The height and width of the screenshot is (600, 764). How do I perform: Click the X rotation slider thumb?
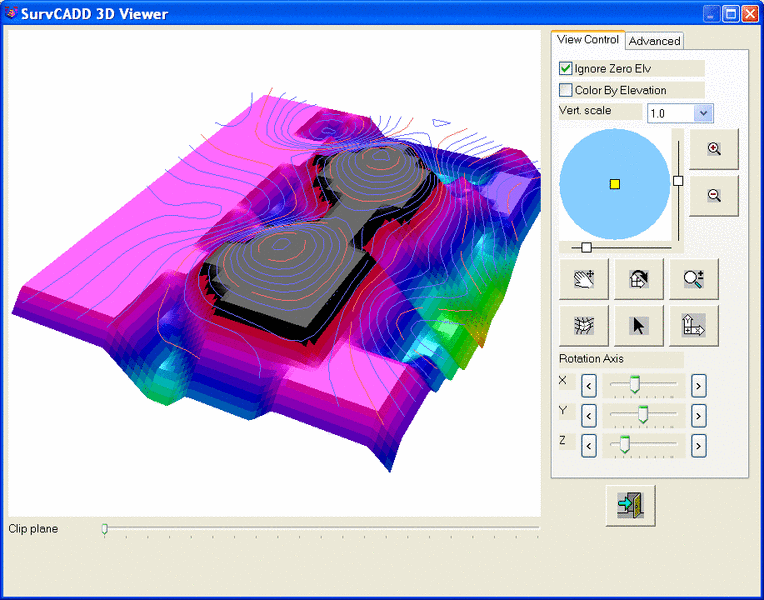[634, 384]
